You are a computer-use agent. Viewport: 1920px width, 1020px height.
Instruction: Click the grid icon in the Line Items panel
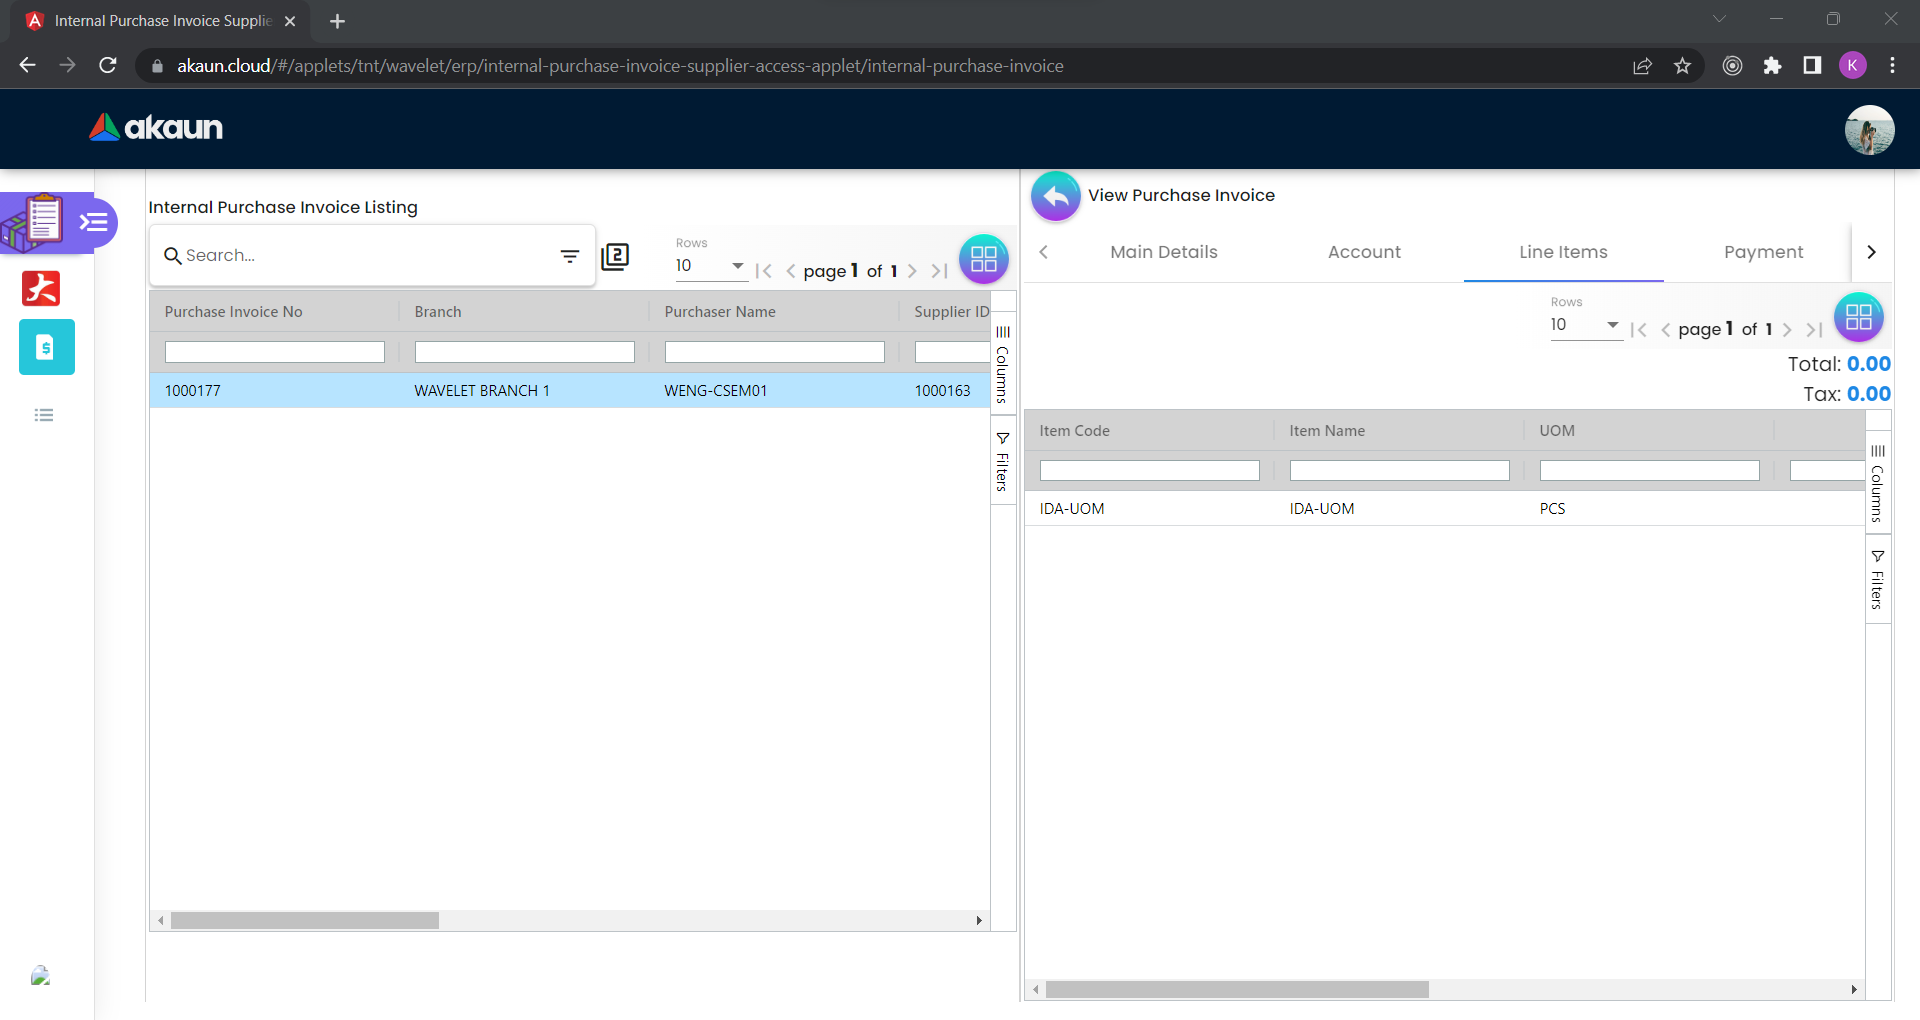1858,317
